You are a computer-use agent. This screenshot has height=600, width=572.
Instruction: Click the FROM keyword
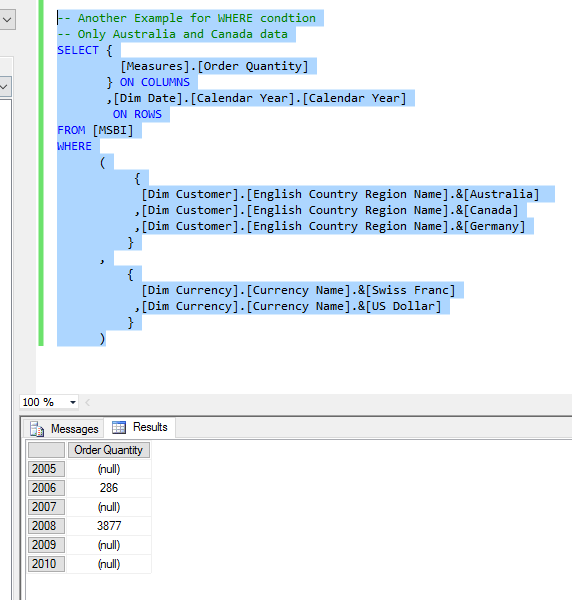coord(71,130)
